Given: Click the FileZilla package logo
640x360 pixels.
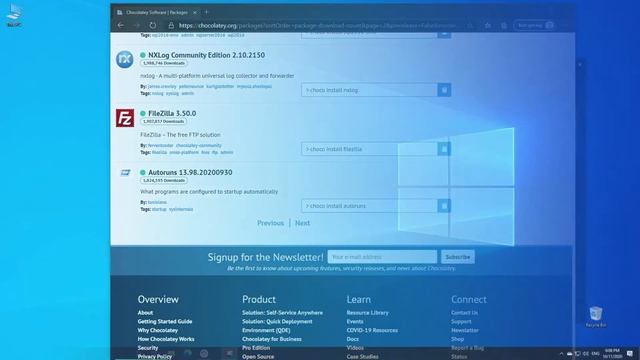Looking at the screenshot, I should (125, 118).
